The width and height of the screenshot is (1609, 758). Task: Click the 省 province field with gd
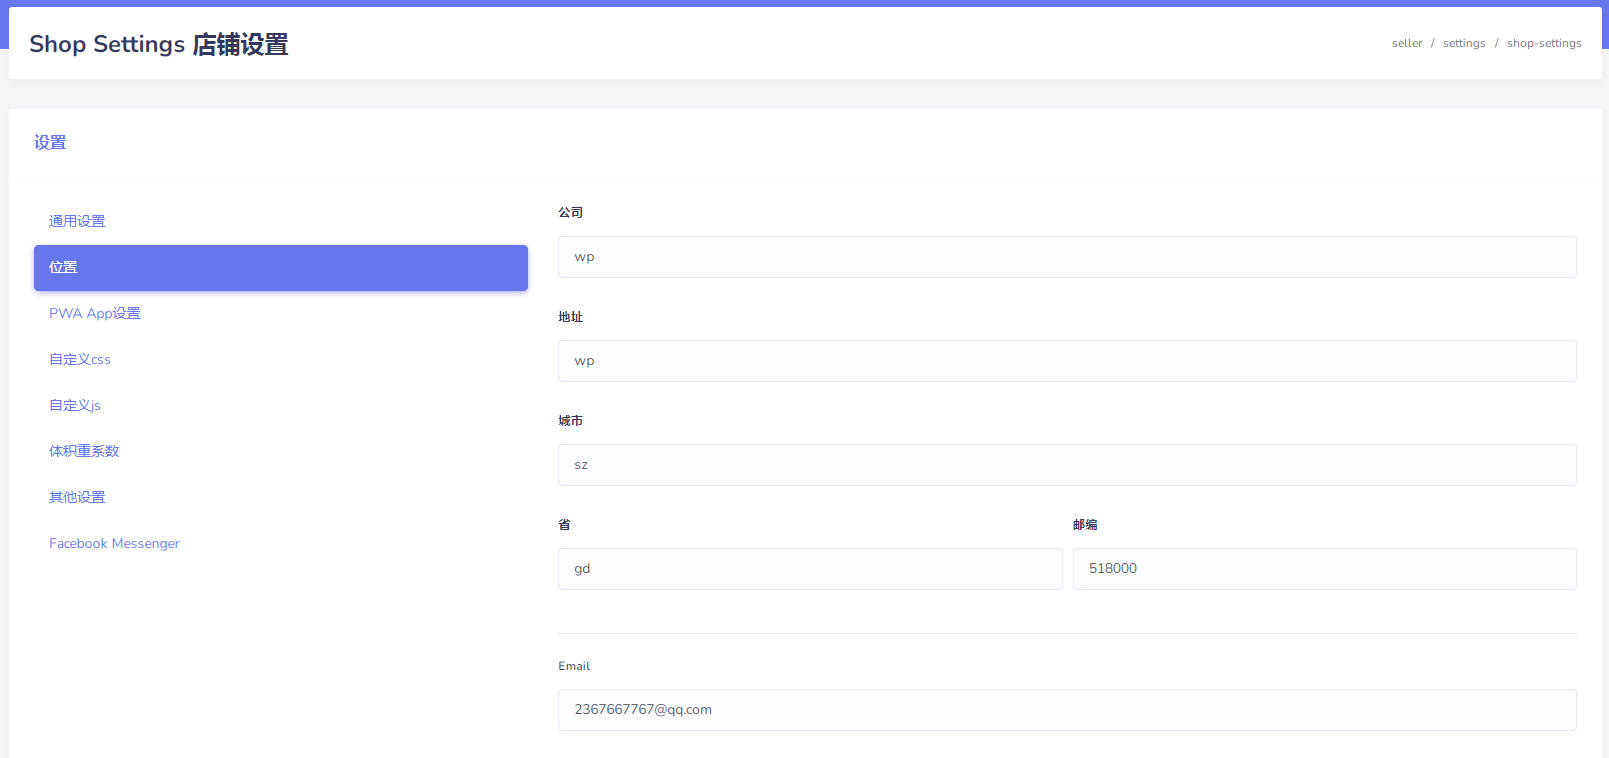pos(809,569)
